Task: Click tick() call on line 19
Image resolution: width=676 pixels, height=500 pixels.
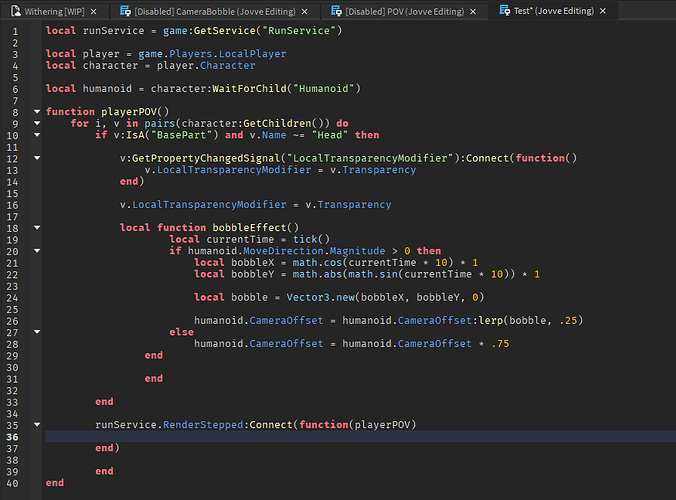Action: [x=311, y=239]
